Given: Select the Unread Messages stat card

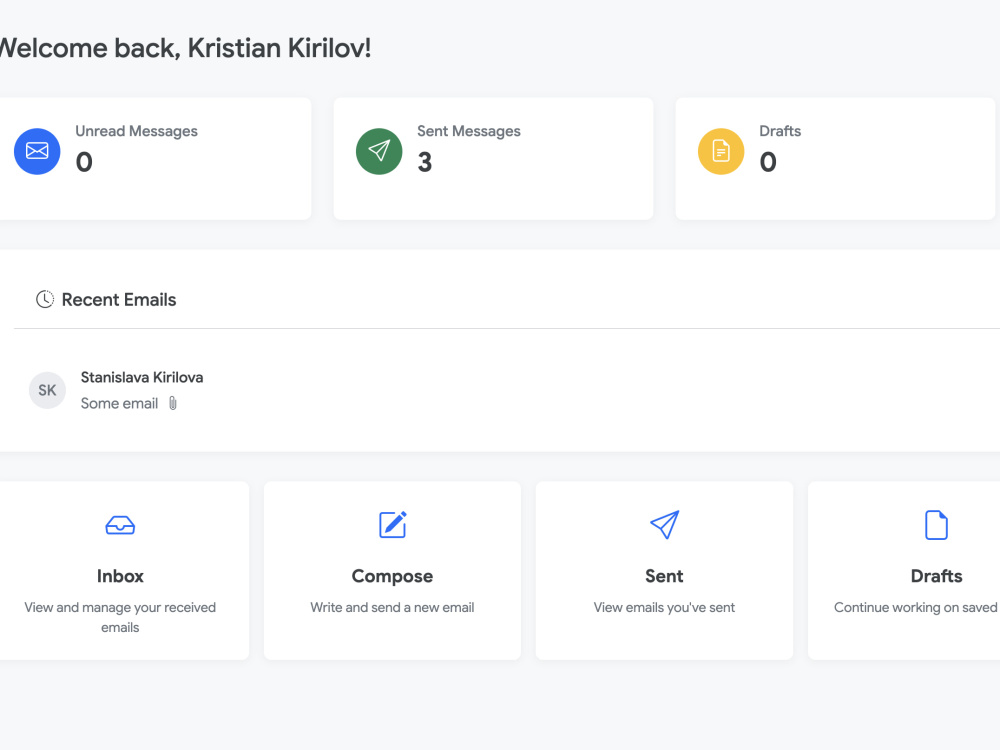Looking at the screenshot, I should click(154, 158).
